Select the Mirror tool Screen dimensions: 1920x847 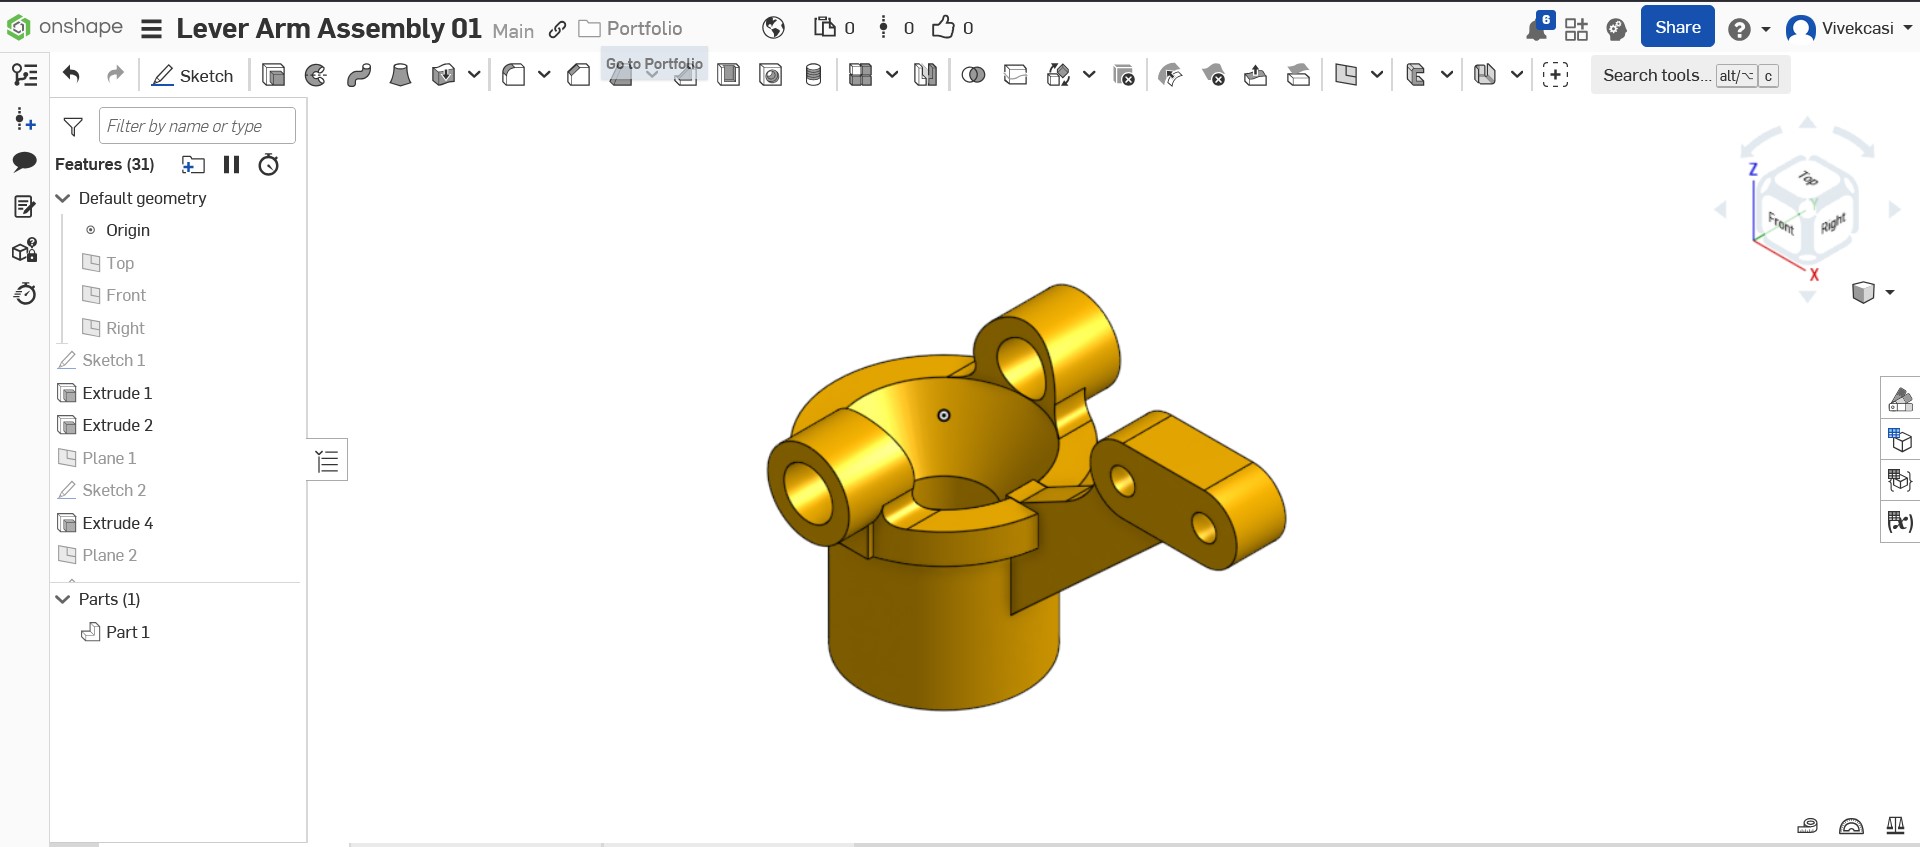point(925,75)
